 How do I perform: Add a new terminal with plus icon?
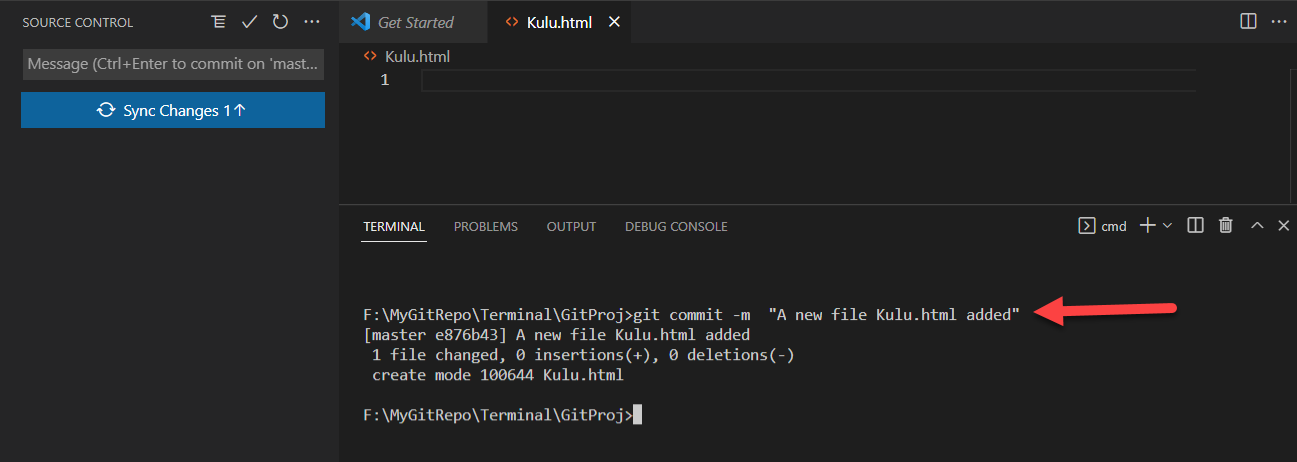pyautogui.click(x=1147, y=226)
